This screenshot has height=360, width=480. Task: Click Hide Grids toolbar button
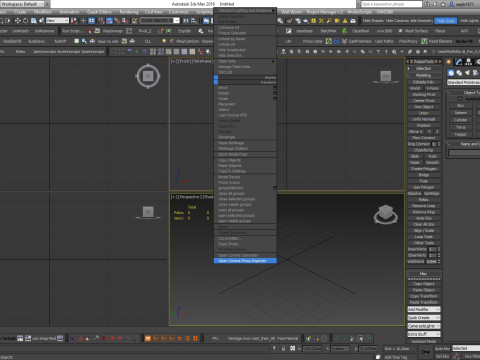pos(446,21)
